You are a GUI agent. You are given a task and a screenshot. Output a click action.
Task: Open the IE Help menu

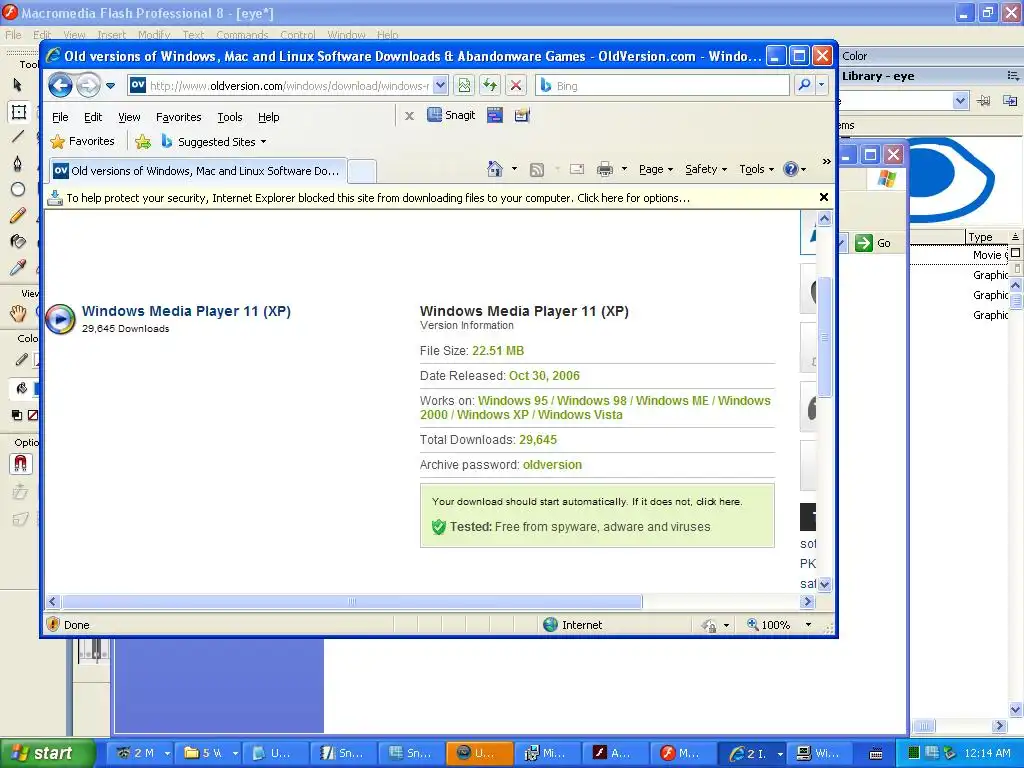(268, 117)
